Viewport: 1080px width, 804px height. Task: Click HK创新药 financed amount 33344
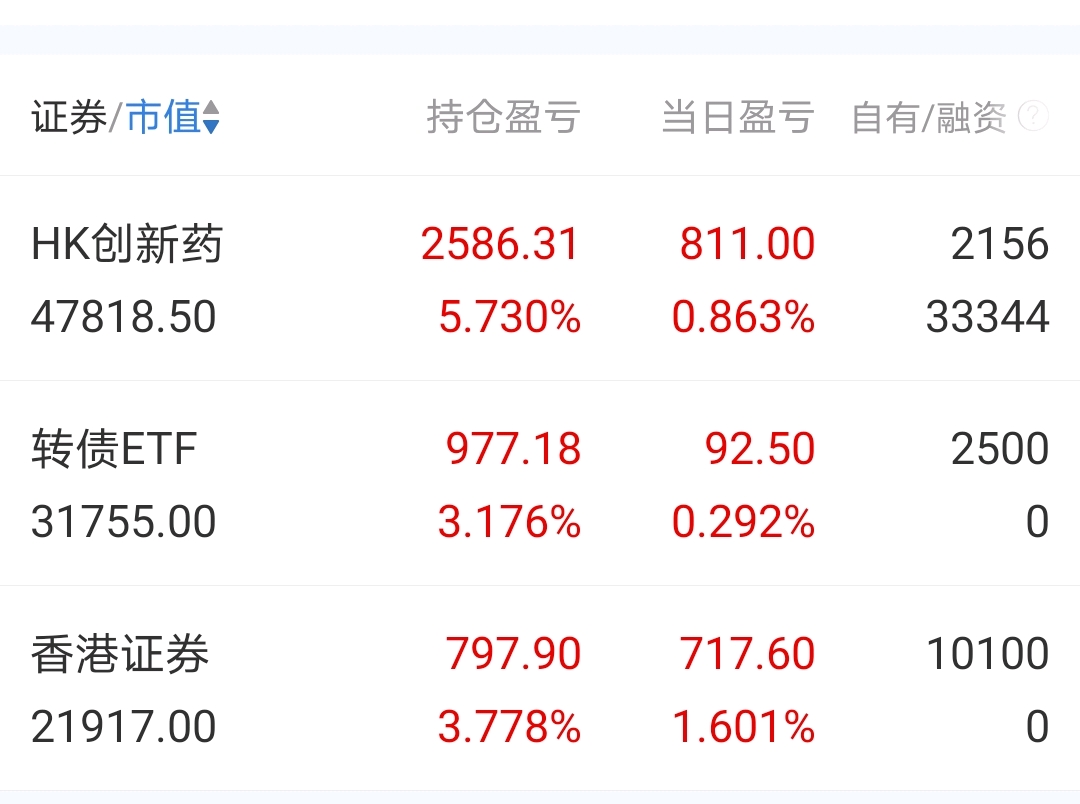coord(988,317)
